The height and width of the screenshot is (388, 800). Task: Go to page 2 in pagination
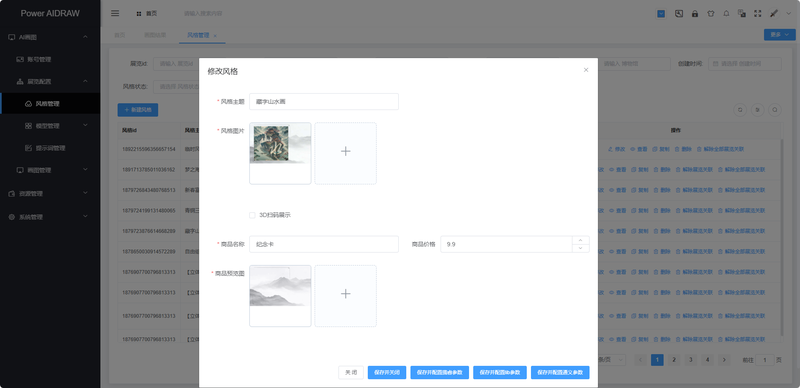673,359
